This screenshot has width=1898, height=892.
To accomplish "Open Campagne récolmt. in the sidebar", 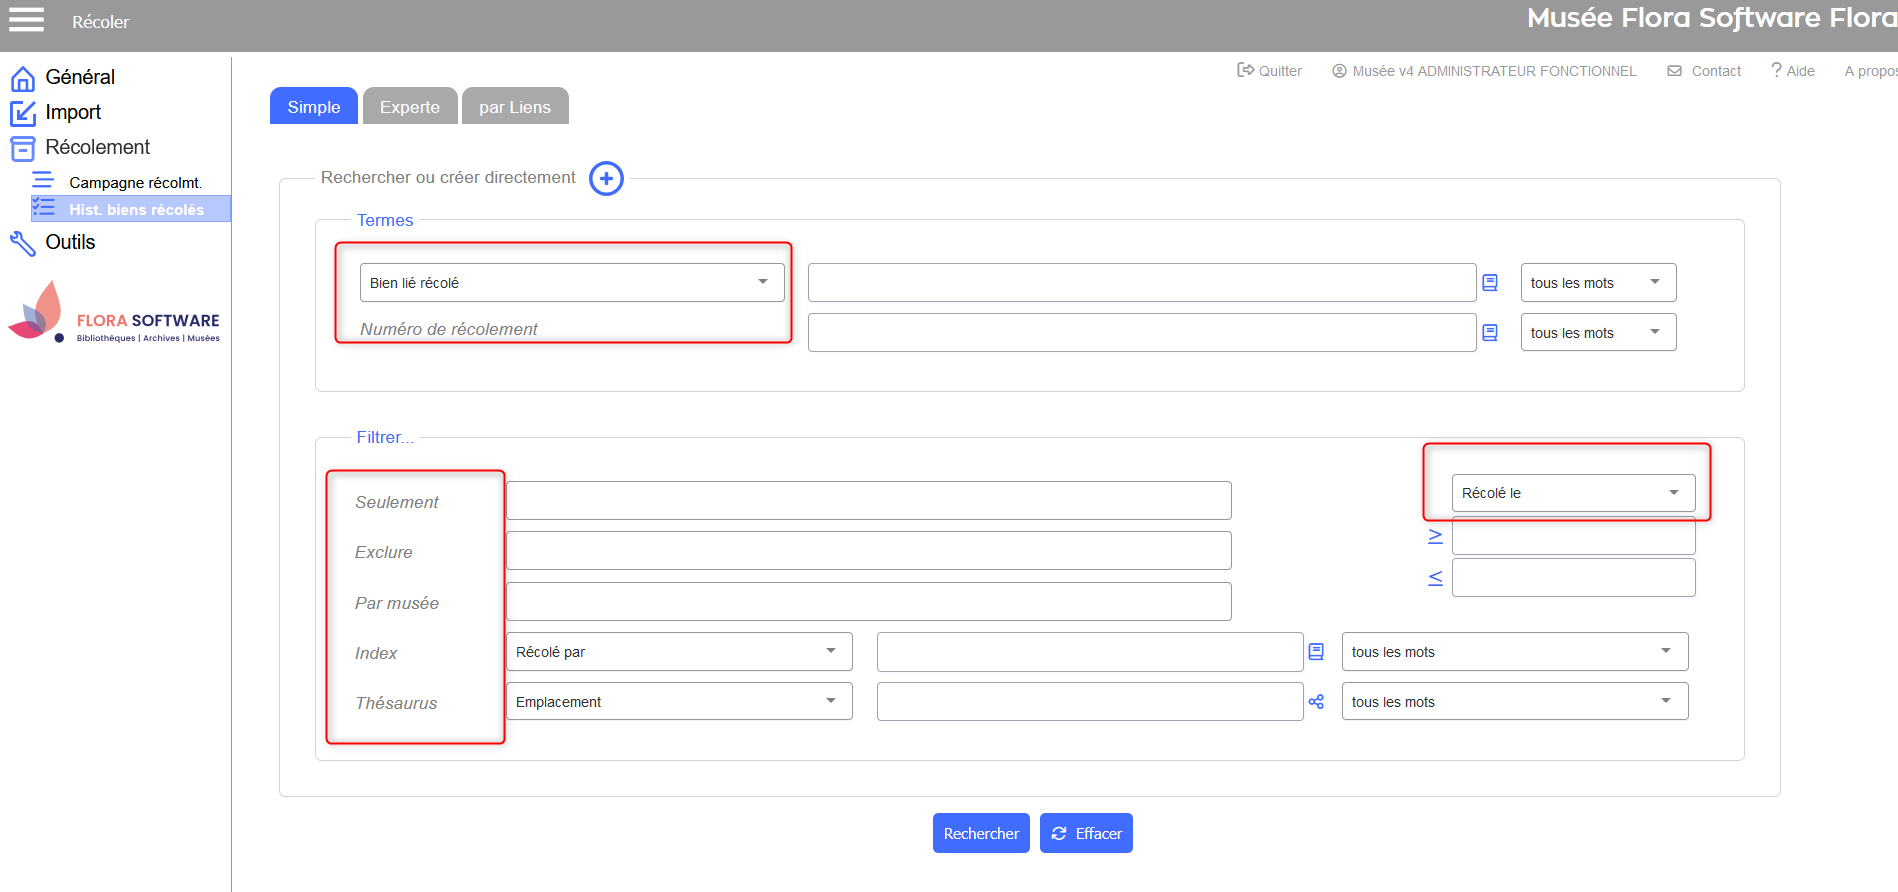I will coord(135,183).
